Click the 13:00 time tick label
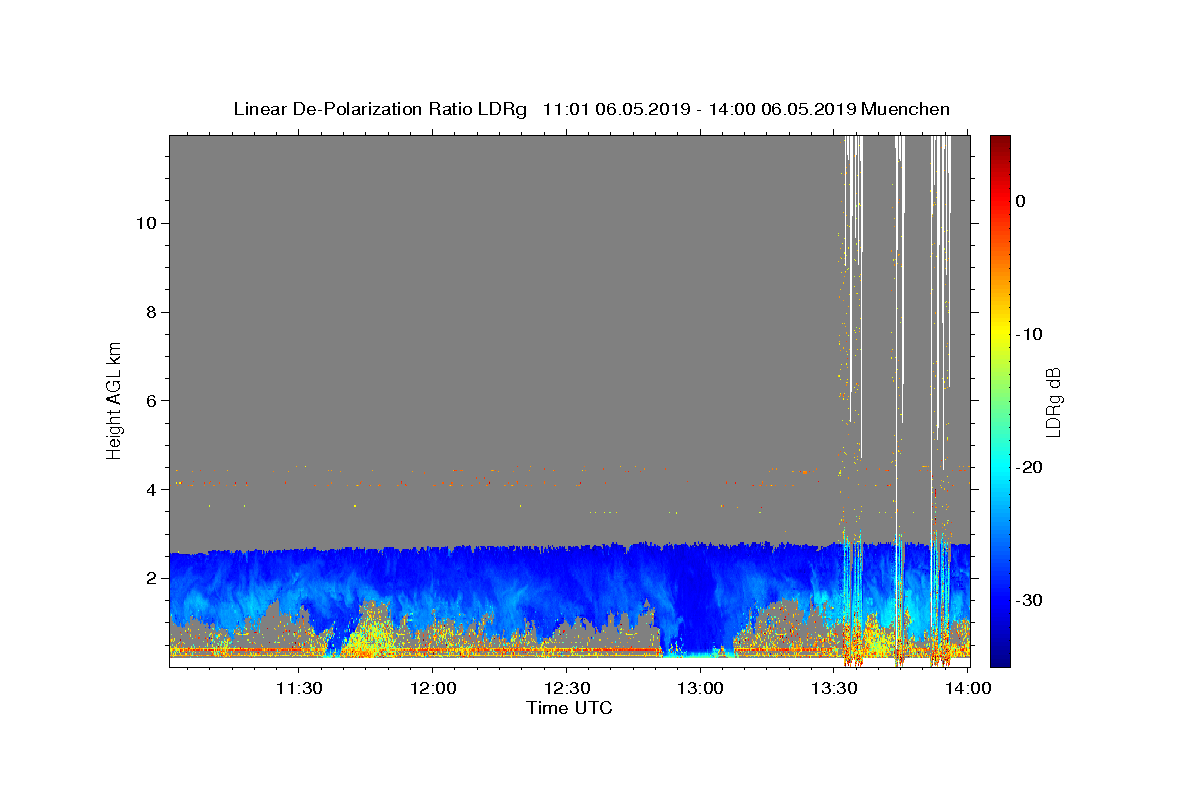 (700, 688)
